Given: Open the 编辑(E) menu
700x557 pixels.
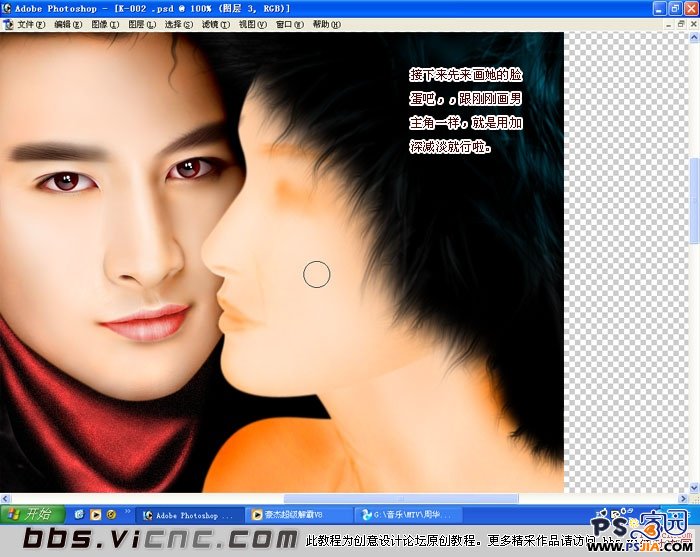Looking at the screenshot, I should (x=68, y=25).
